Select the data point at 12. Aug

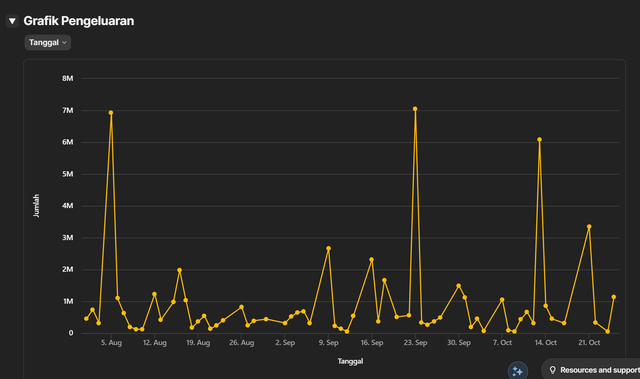[154, 294]
